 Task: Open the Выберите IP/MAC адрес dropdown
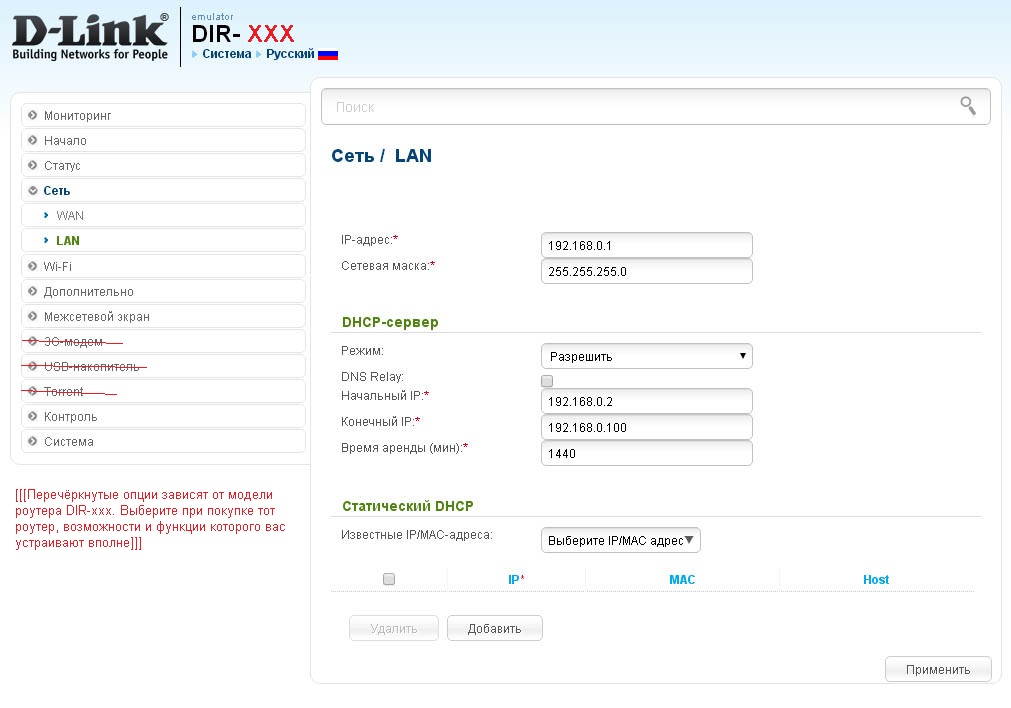620,540
